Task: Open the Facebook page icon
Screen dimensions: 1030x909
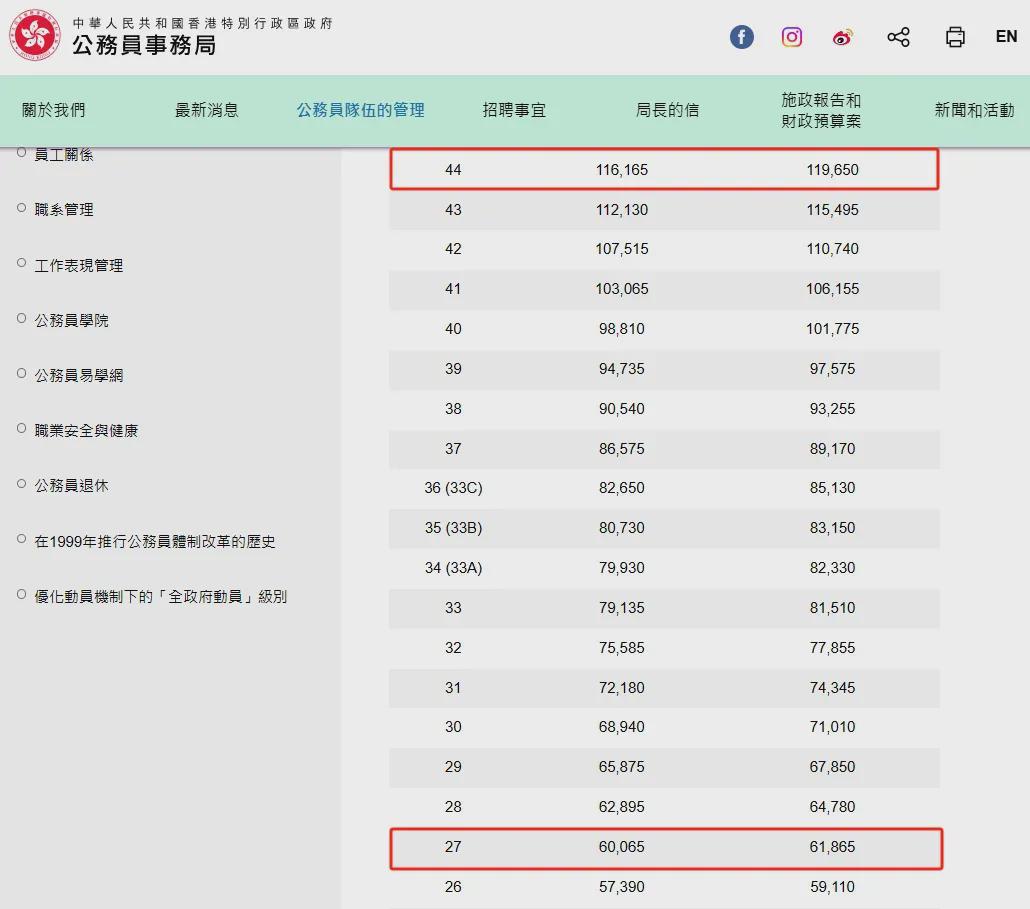Action: 741,37
